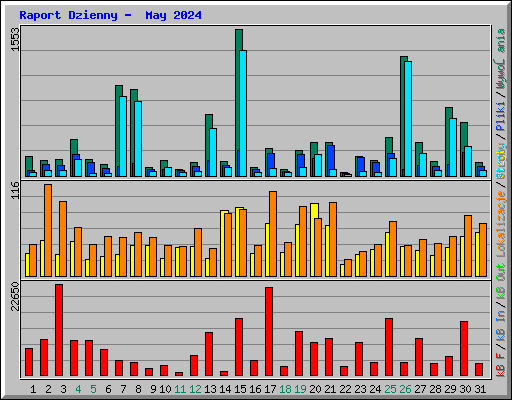Click the red bar for day 25

point(389,347)
